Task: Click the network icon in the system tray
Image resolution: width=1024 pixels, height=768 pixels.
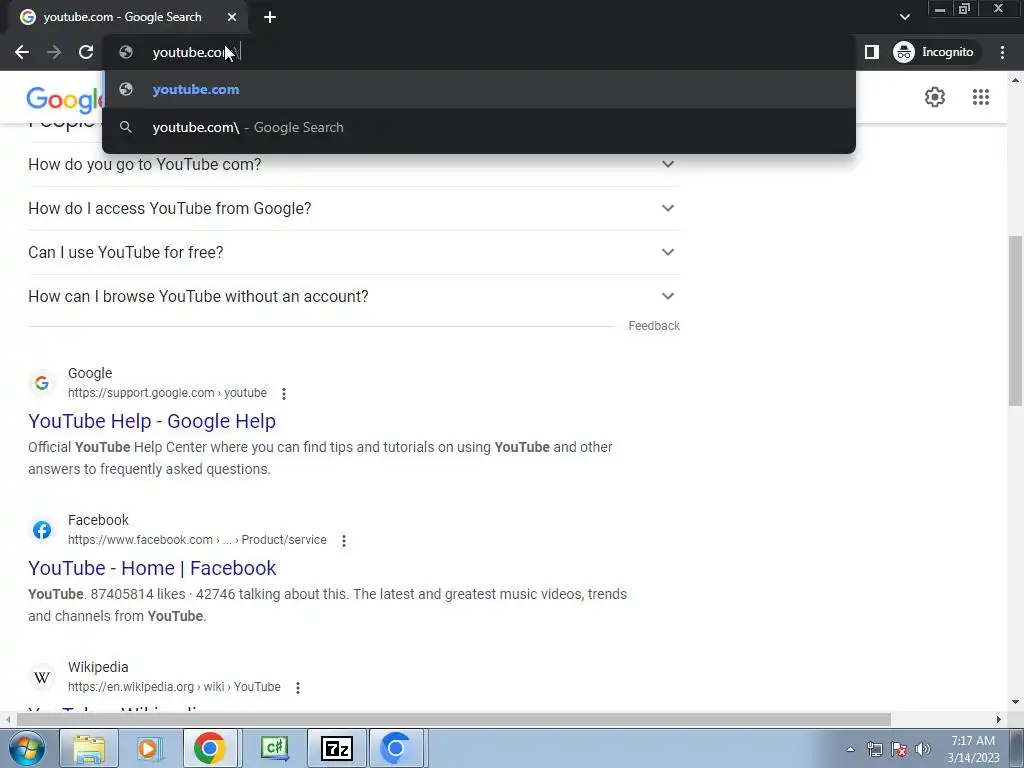Action: [874, 749]
